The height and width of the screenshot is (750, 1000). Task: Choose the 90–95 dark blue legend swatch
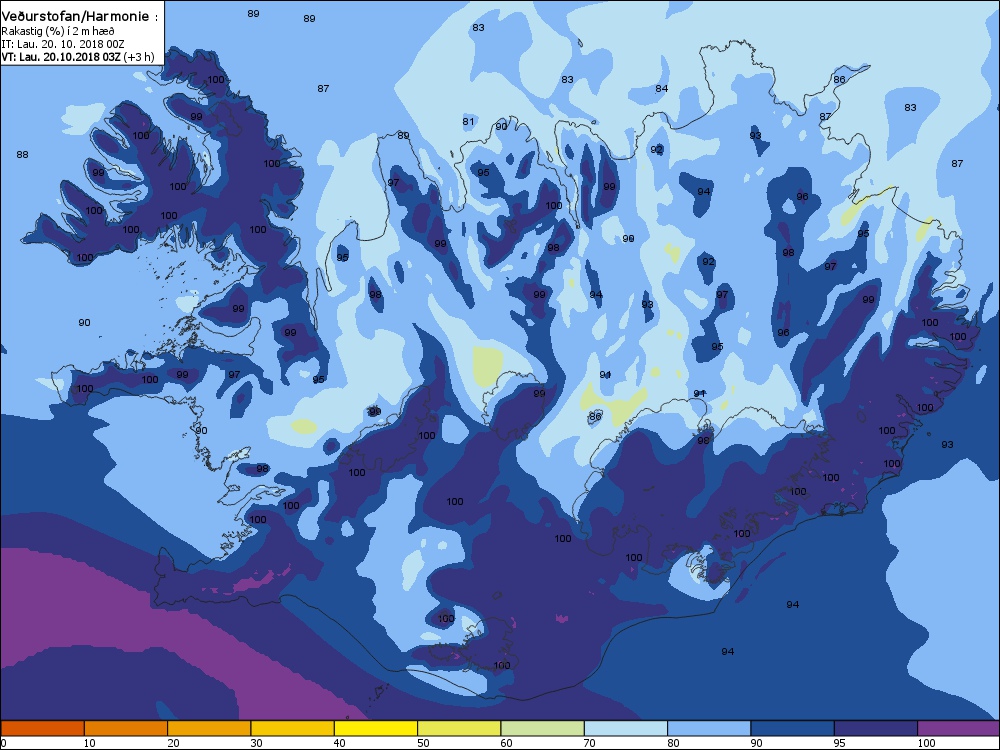coord(793,728)
